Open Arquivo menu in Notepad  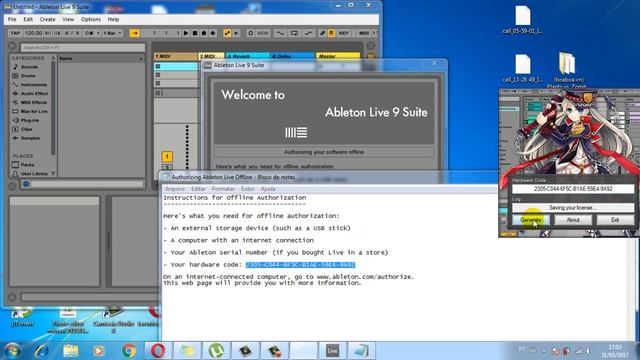pyautogui.click(x=175, y=189)
